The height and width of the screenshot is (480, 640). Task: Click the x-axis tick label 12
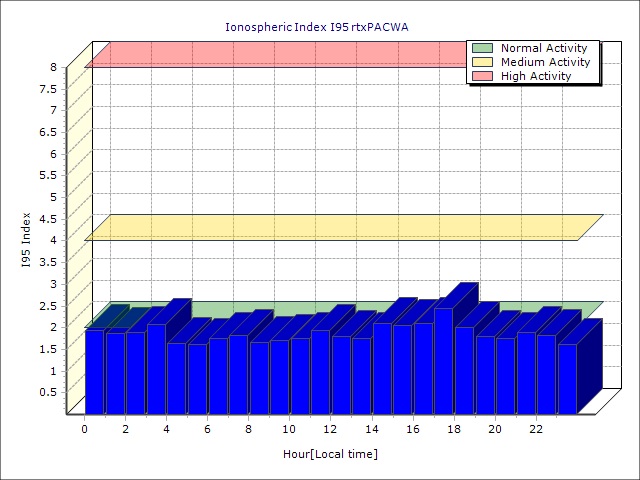point(330,429)
